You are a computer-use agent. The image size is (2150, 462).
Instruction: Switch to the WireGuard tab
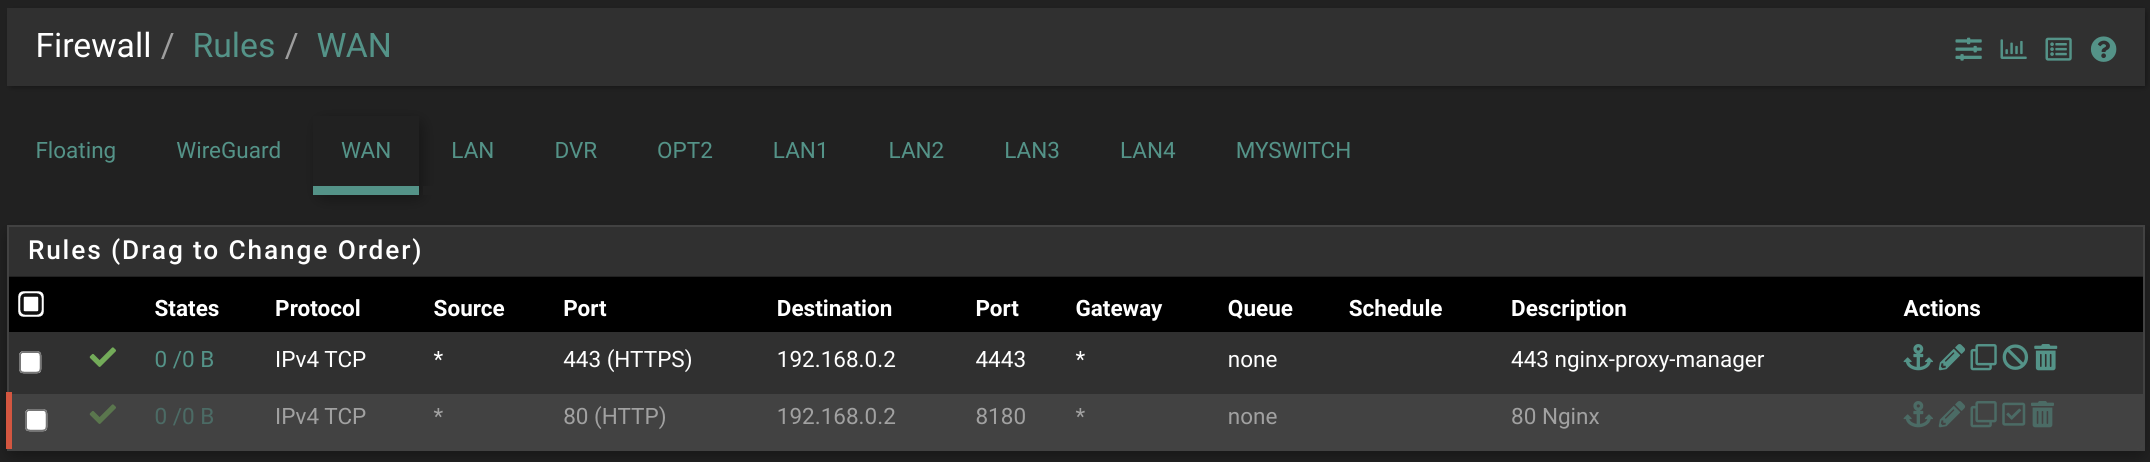[228, 150]
